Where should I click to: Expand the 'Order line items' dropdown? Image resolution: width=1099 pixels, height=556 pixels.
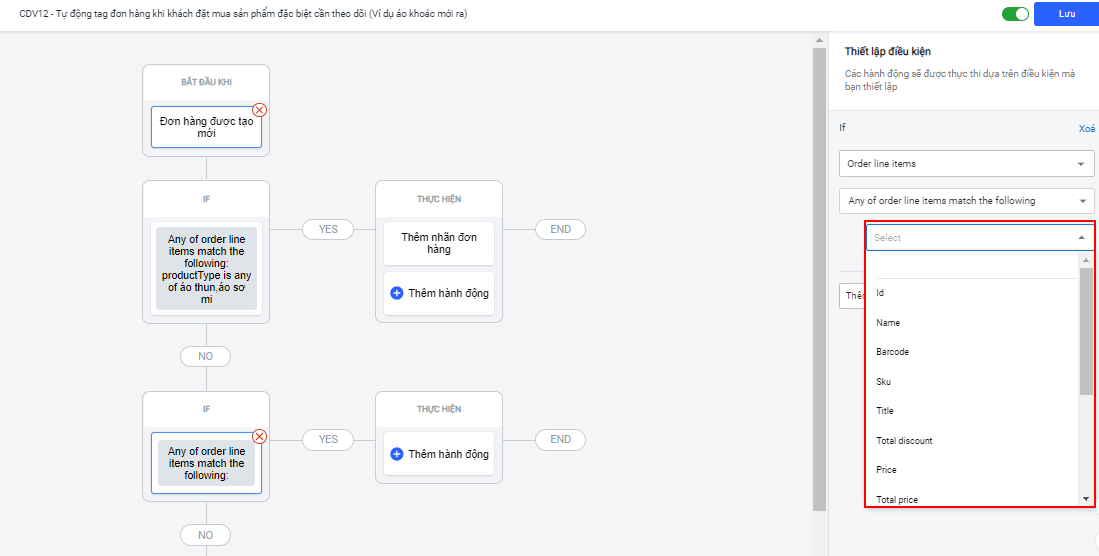click(x=966, y=163)
